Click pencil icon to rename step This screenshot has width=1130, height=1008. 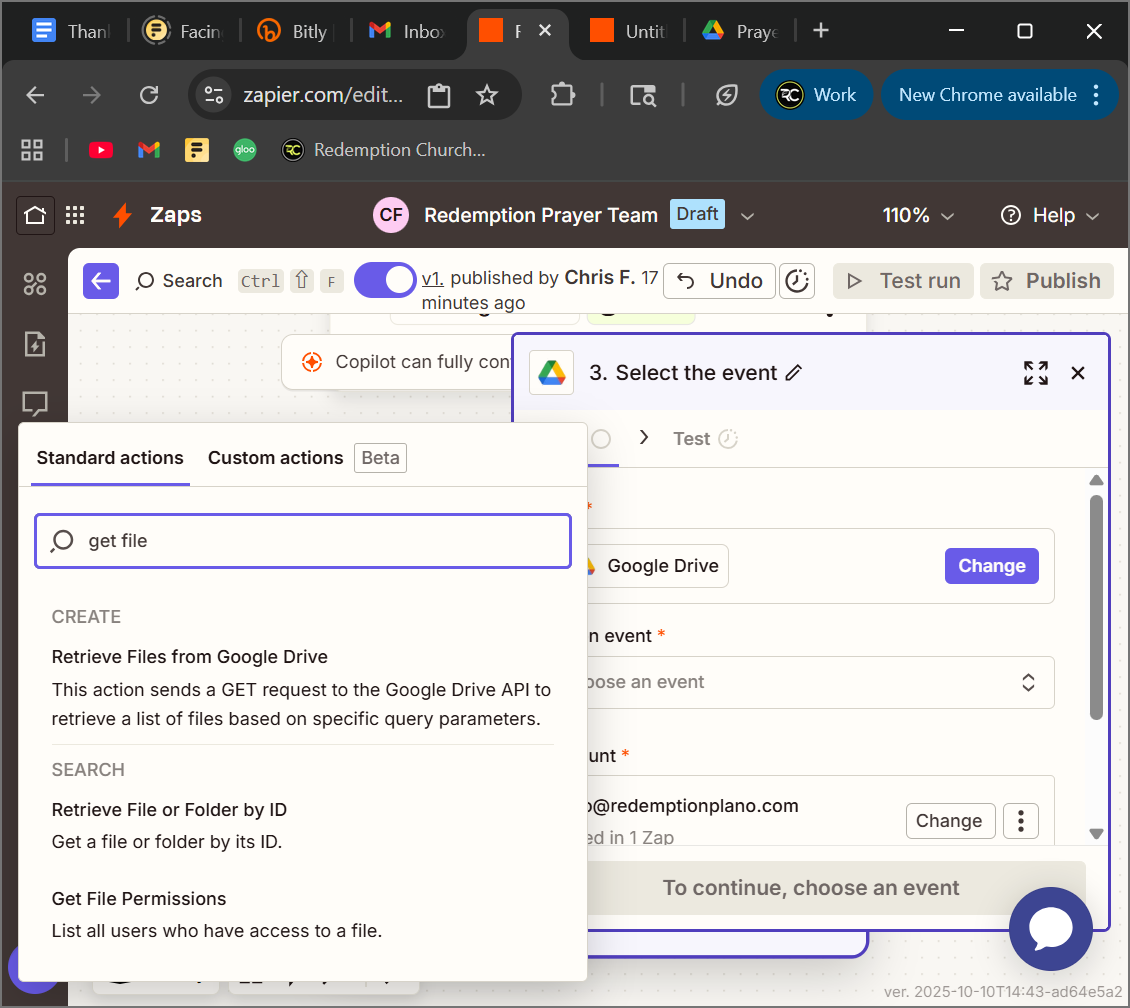click(x=794, y=373)
